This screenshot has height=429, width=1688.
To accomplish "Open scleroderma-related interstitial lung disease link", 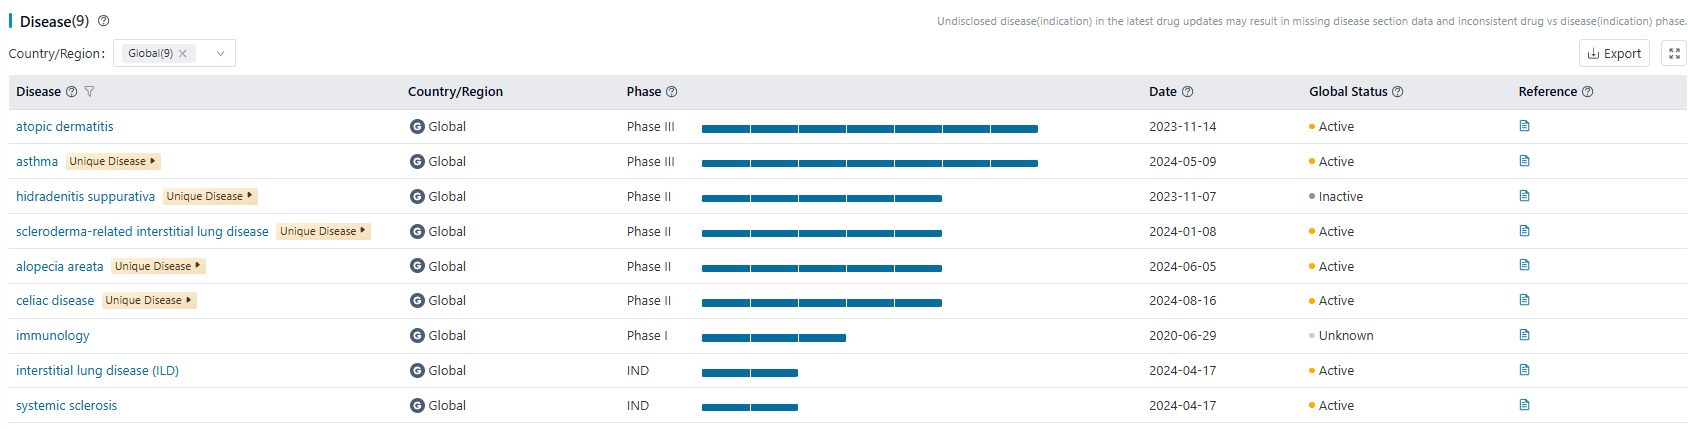I will coord(142,231).
